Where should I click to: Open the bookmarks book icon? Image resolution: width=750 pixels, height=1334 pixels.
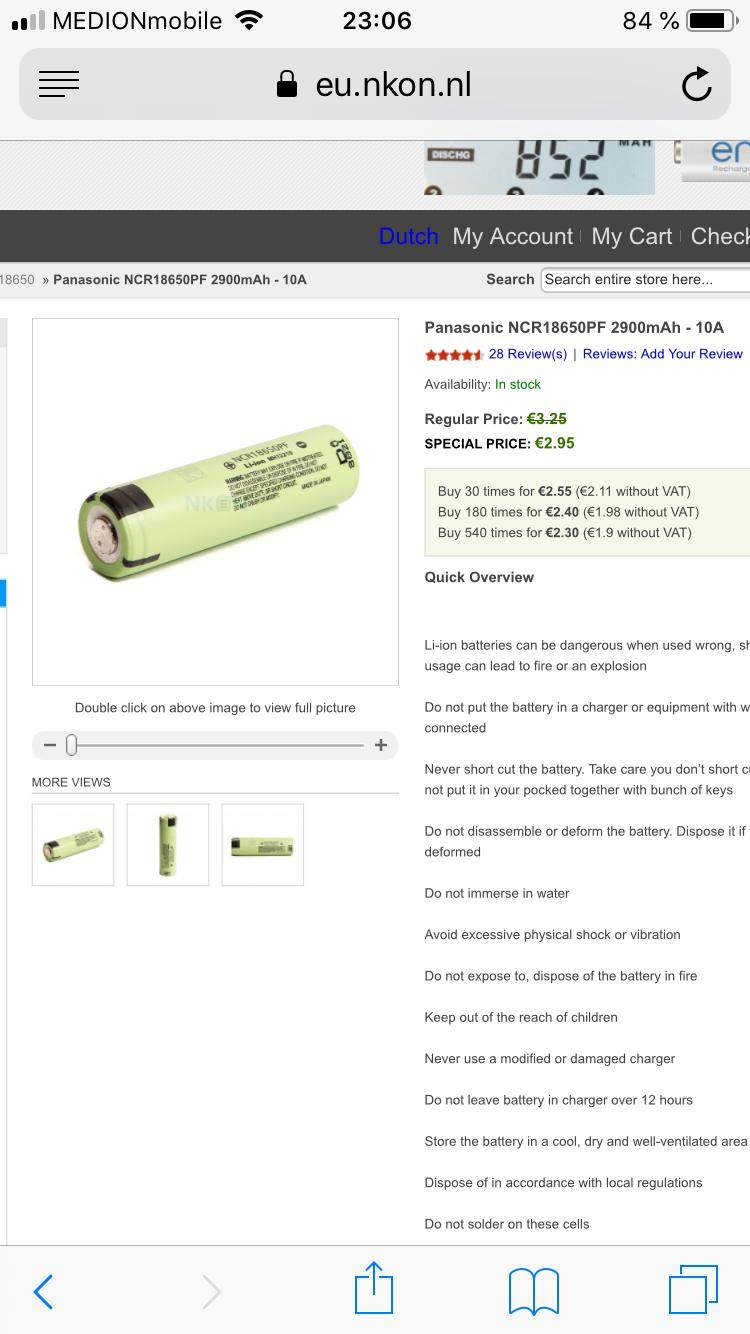click(534, 1291)
